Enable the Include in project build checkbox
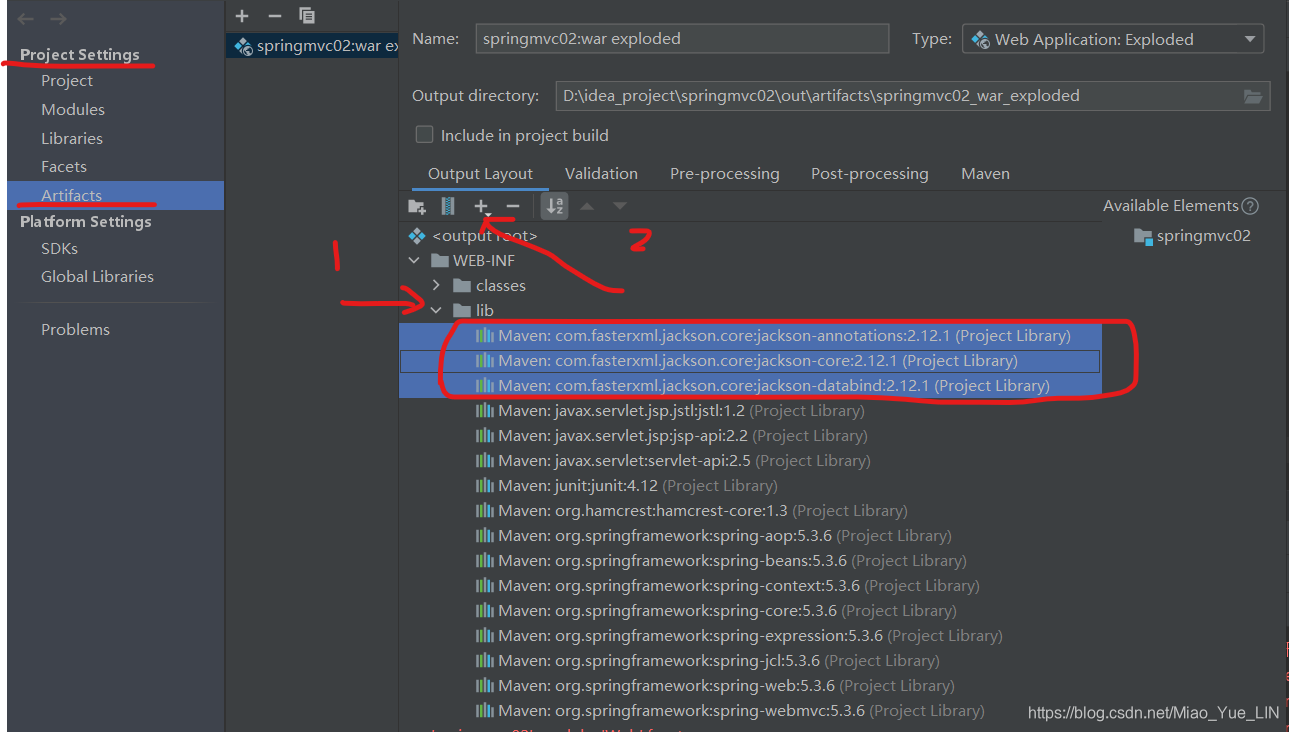1289x732 pixels. point(424,134)
